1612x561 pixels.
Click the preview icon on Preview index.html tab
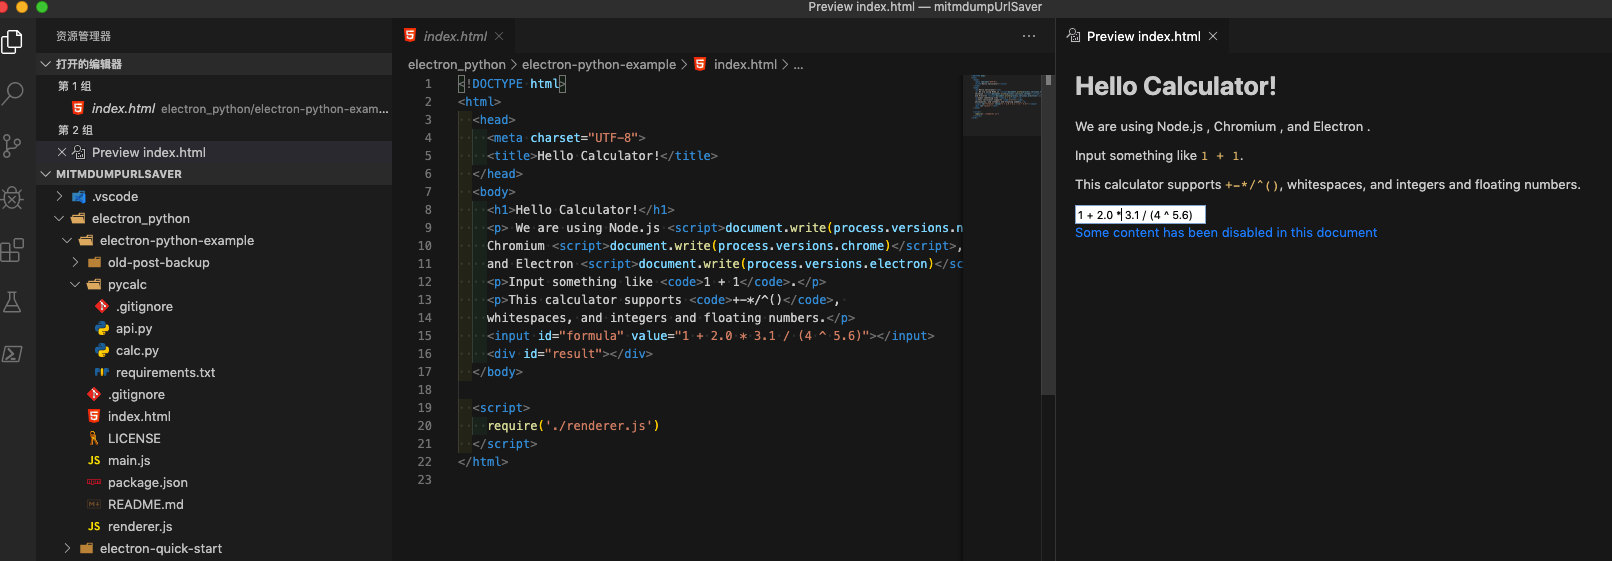[x=1074, y=36]
